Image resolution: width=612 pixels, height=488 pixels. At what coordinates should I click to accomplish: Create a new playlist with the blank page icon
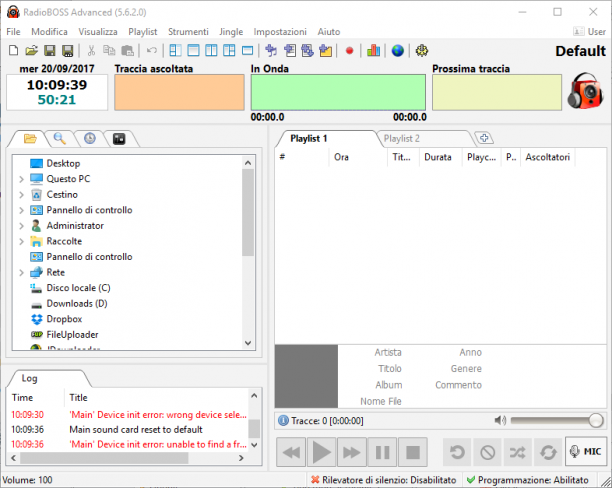pyautogui.click(x=14, y=51)
